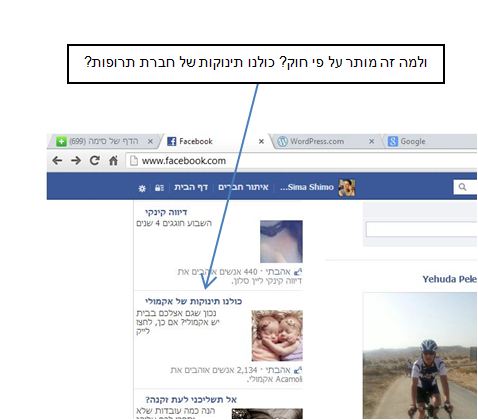This screenshot has height=420, width=478.
Task: Click the Facebook search magnifier icon
Action: click(462, 187)
